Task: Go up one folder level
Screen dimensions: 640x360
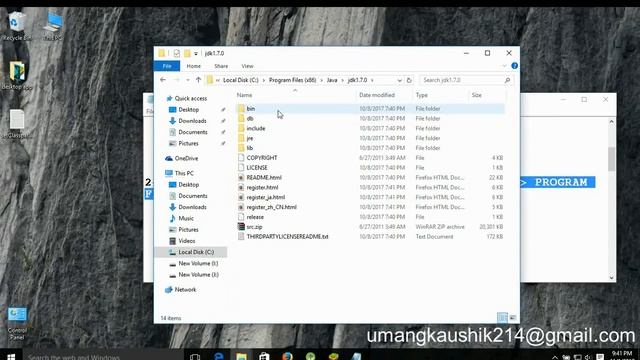Action: [x=198, y=80]
